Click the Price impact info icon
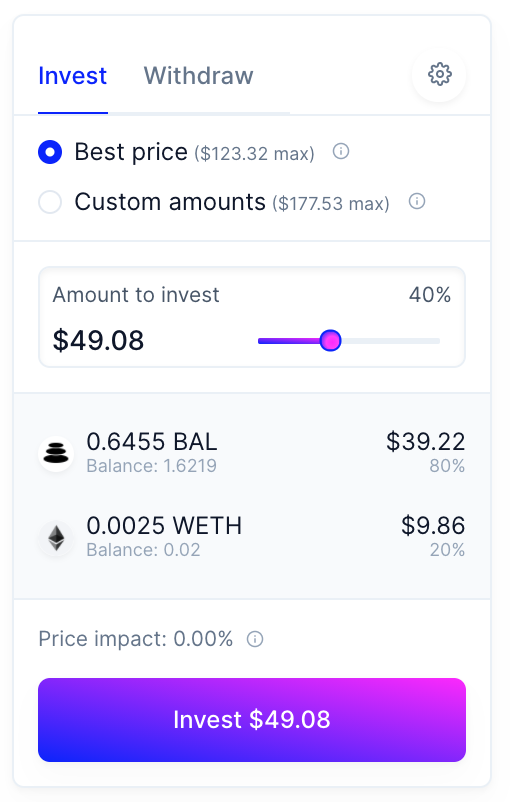 tap(255, 639)
